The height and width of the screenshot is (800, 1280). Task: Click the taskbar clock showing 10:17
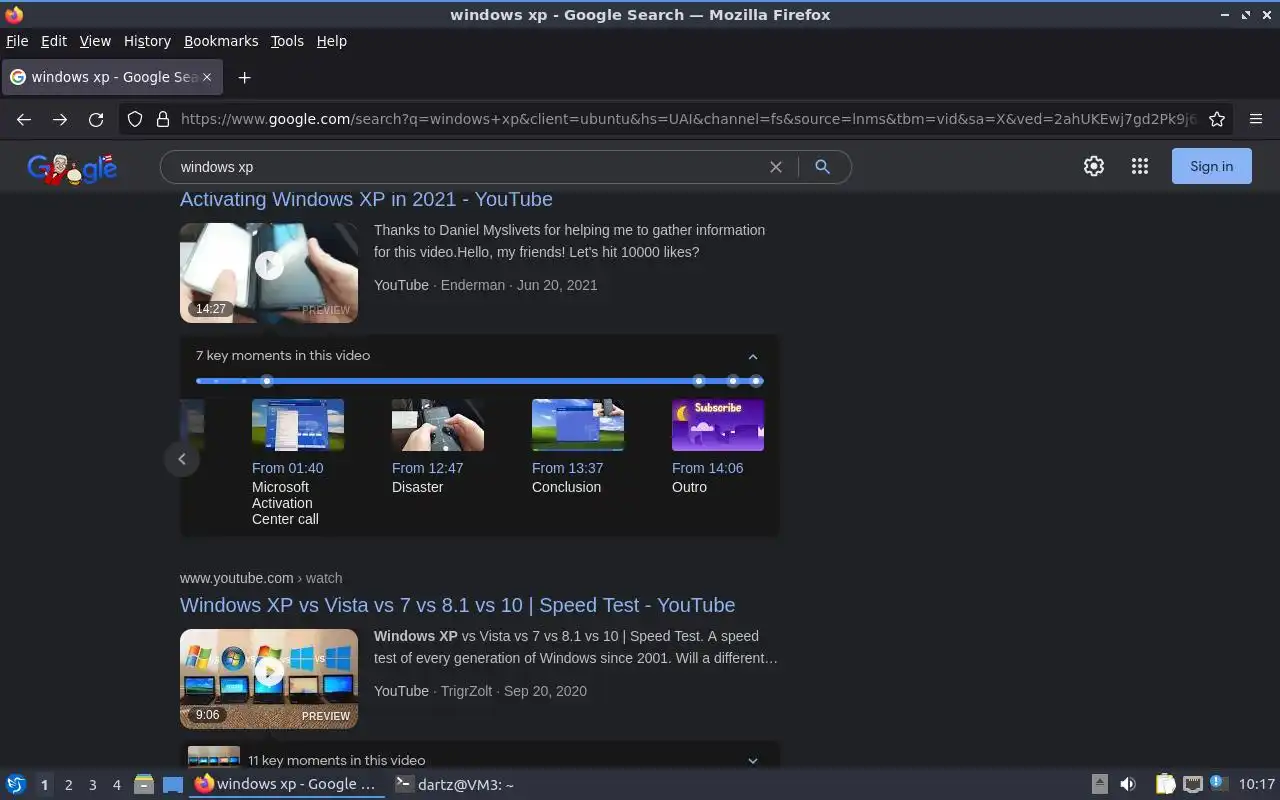1256,785
